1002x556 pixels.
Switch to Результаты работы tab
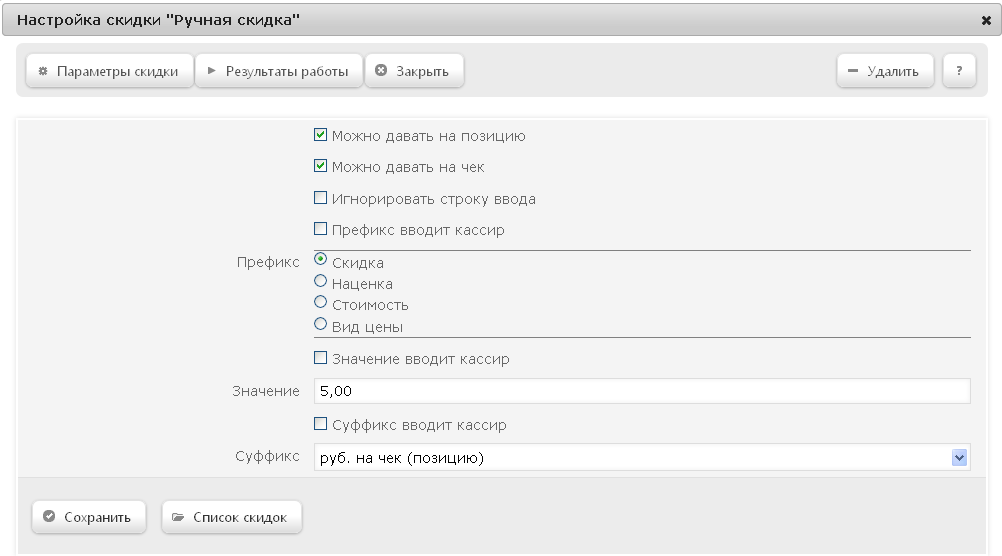[279, 71]
